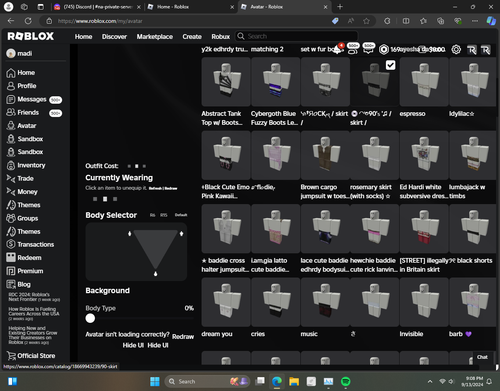Show hidden icons in the system tray
The height and width of the screenshot is (391, 500).
point(430,381)
